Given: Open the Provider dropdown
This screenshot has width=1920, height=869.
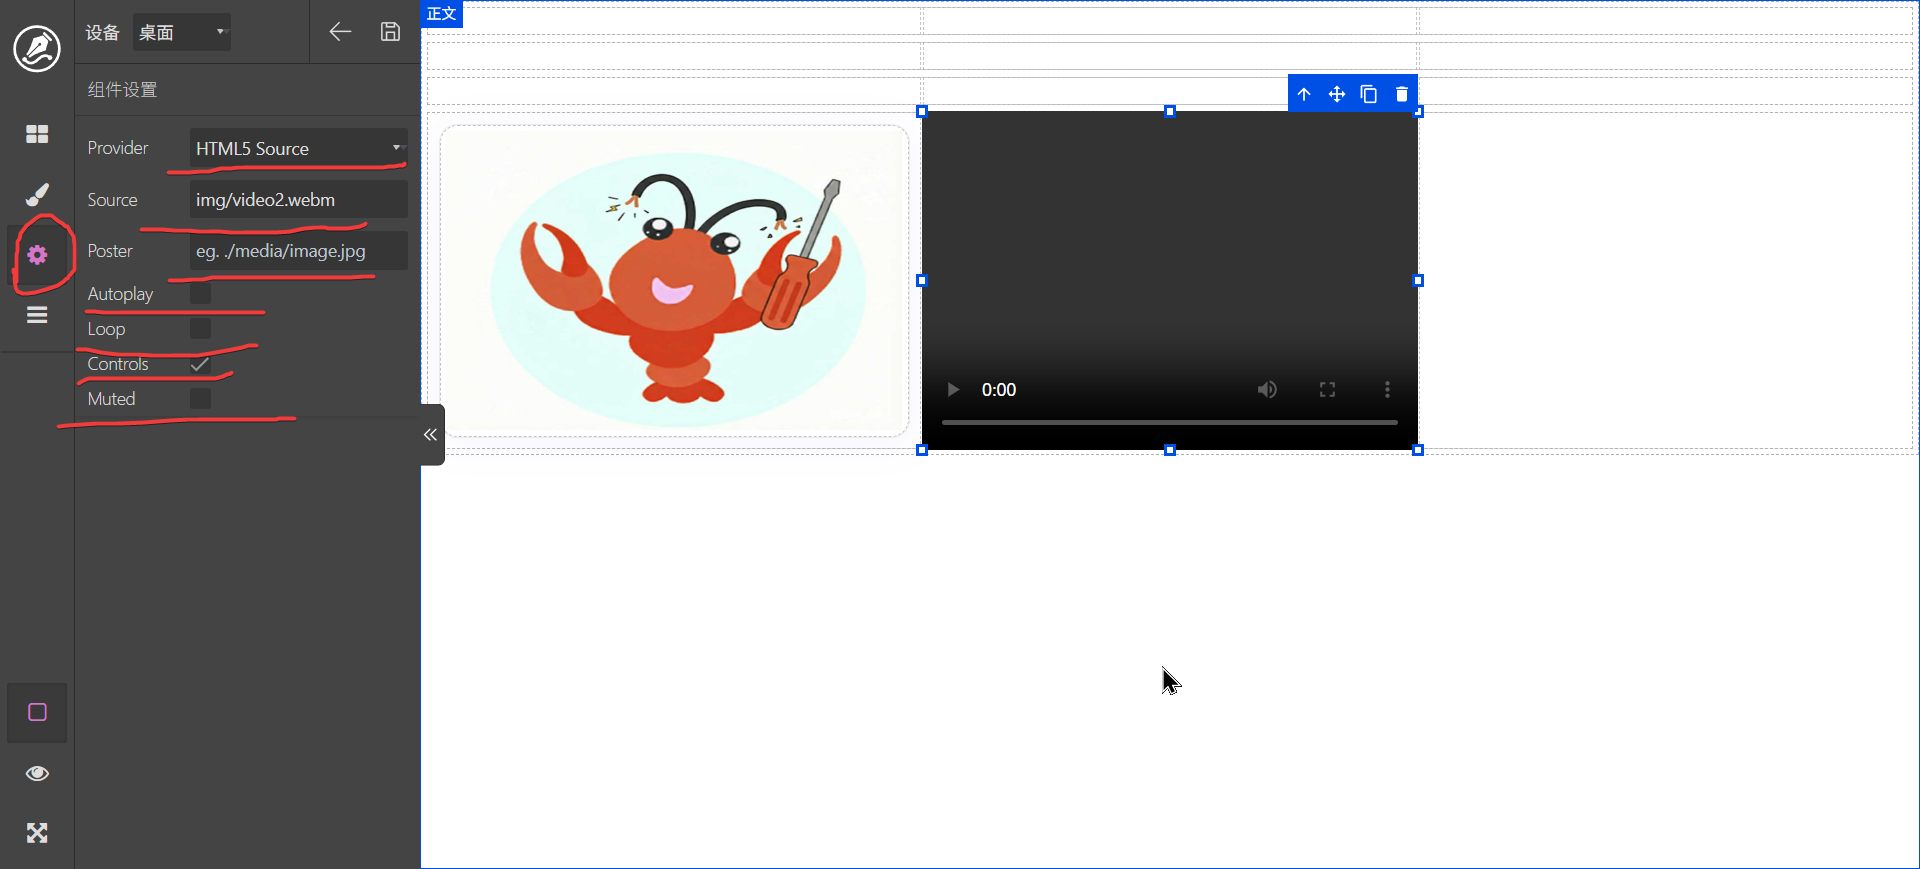Looking at the screenshot, I should click(298, 148).
